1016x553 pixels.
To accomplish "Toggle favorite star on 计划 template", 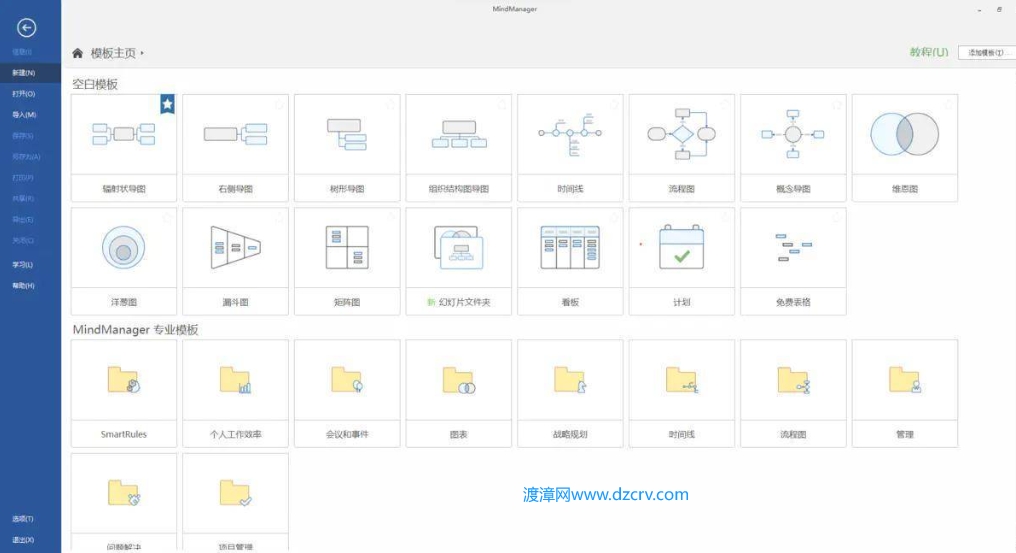I will click(726, 218).
